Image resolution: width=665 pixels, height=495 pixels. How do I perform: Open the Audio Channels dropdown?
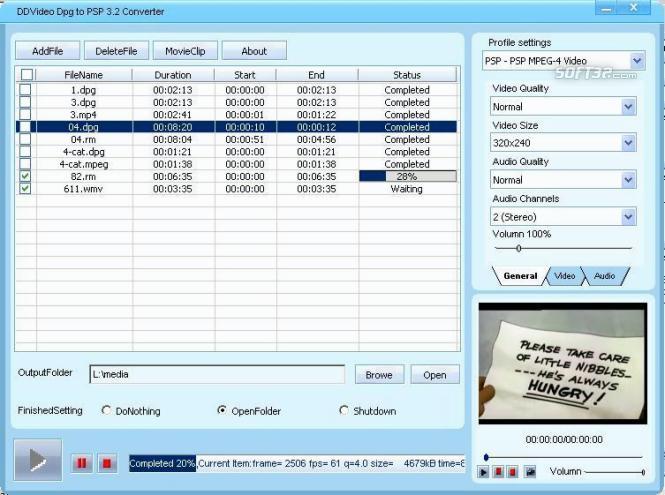629,217
